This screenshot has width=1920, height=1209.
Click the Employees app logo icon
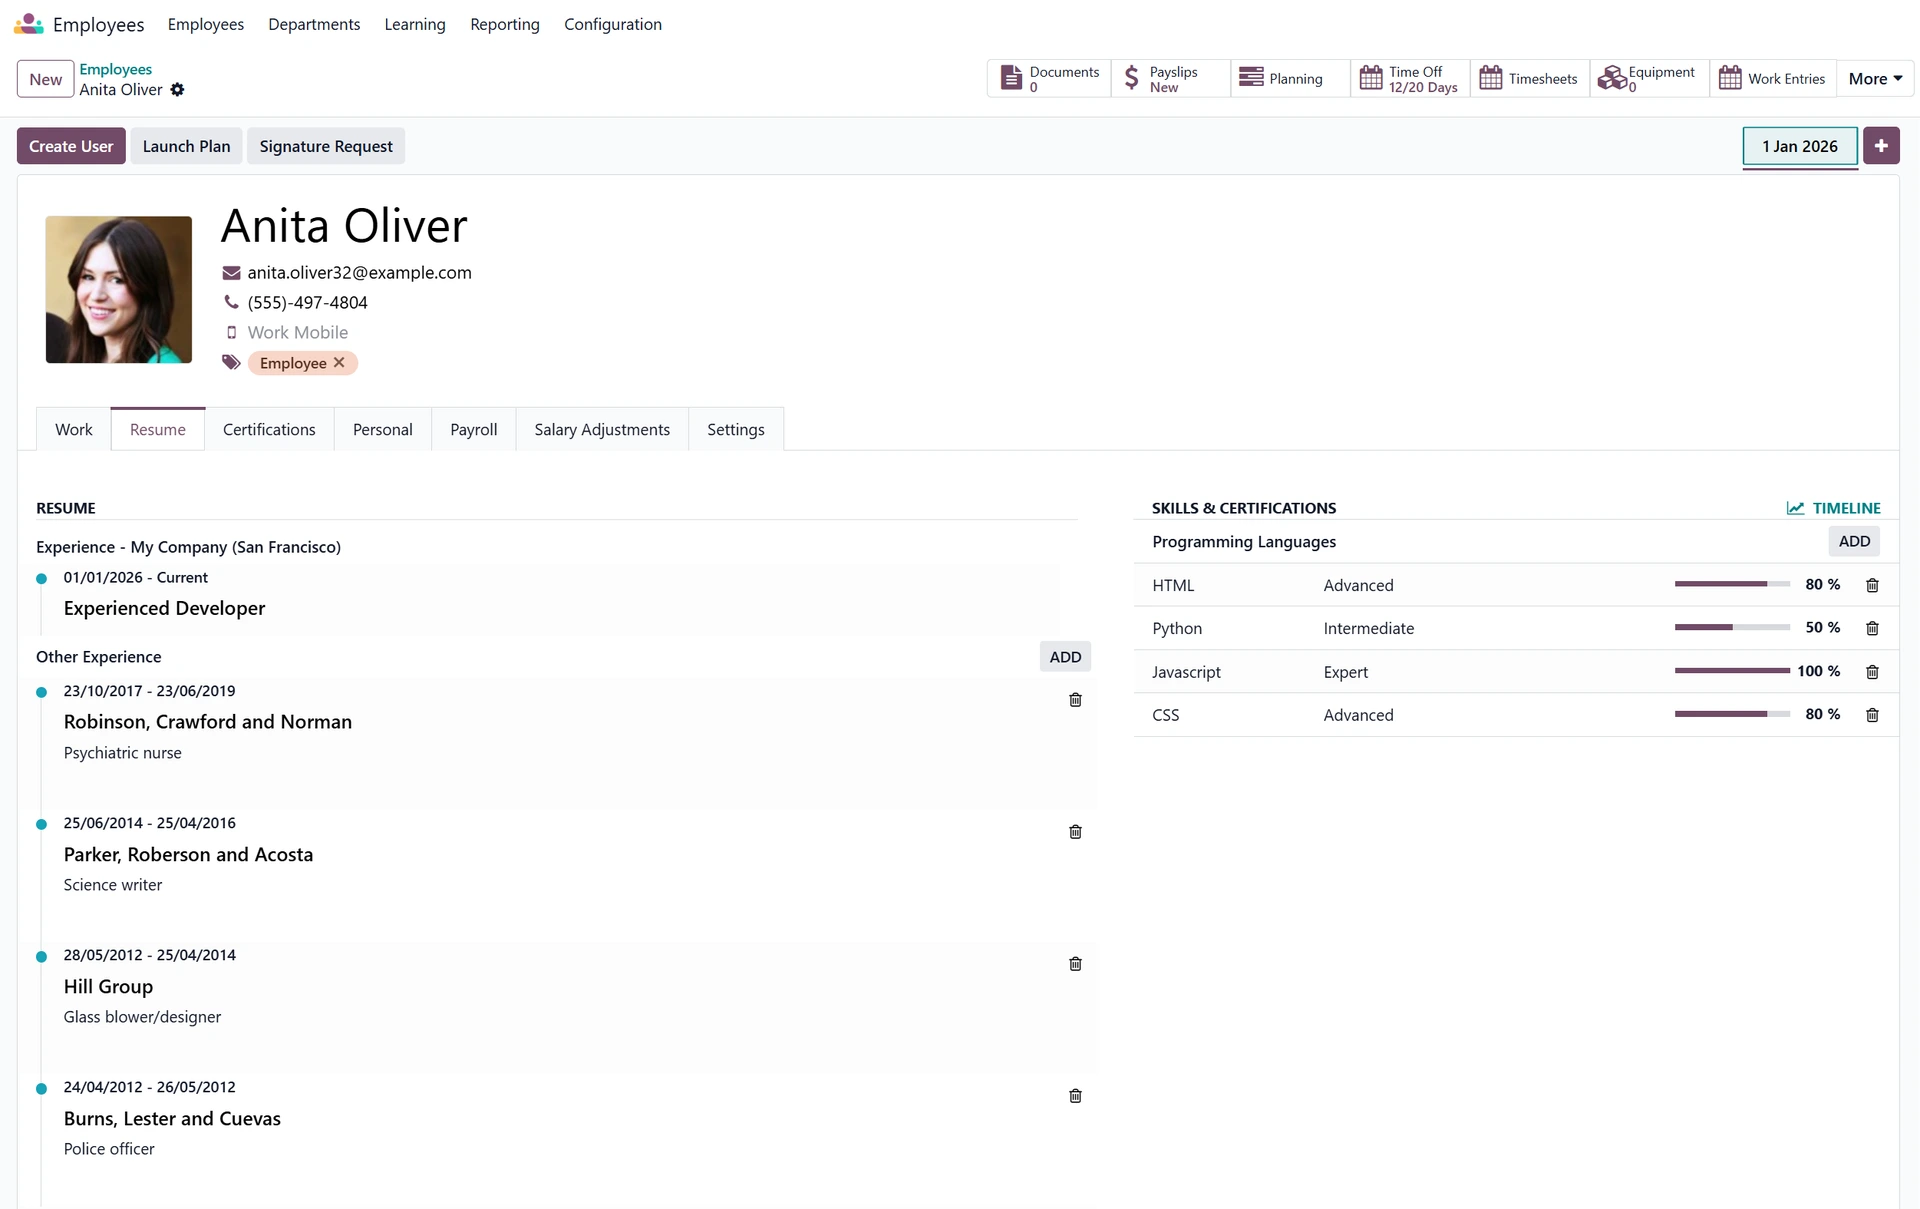tap(28, 23)
